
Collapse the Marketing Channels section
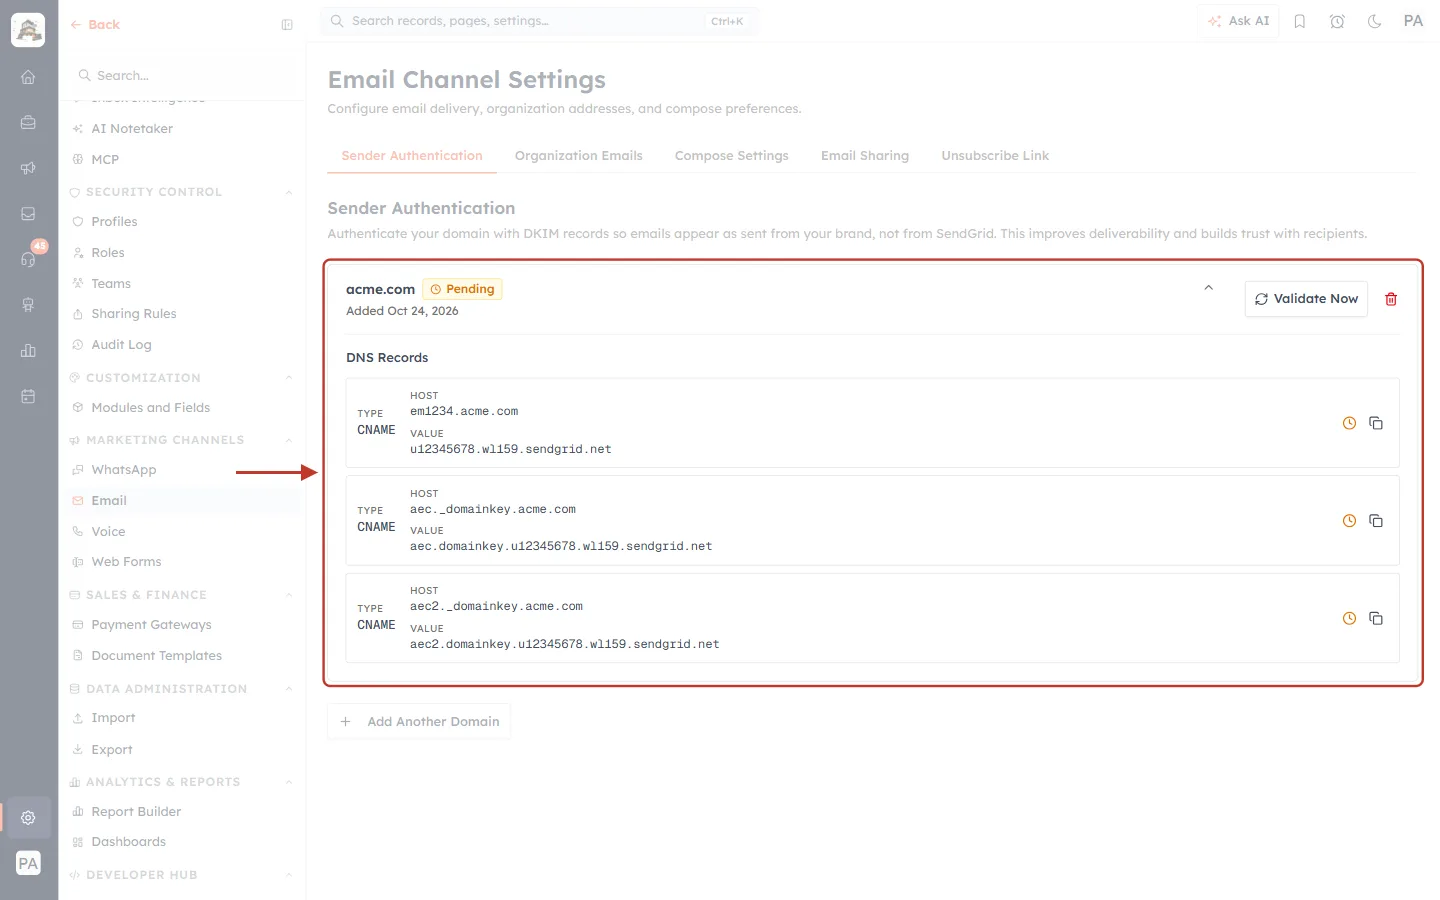click(289, 440)
